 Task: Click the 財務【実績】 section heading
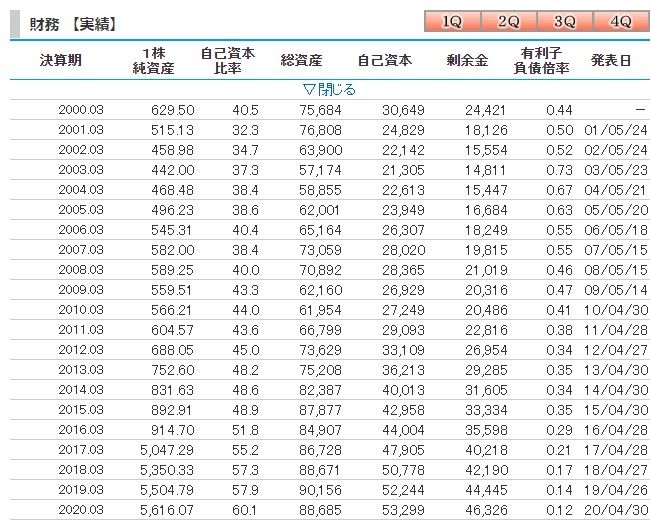(73, 25)
